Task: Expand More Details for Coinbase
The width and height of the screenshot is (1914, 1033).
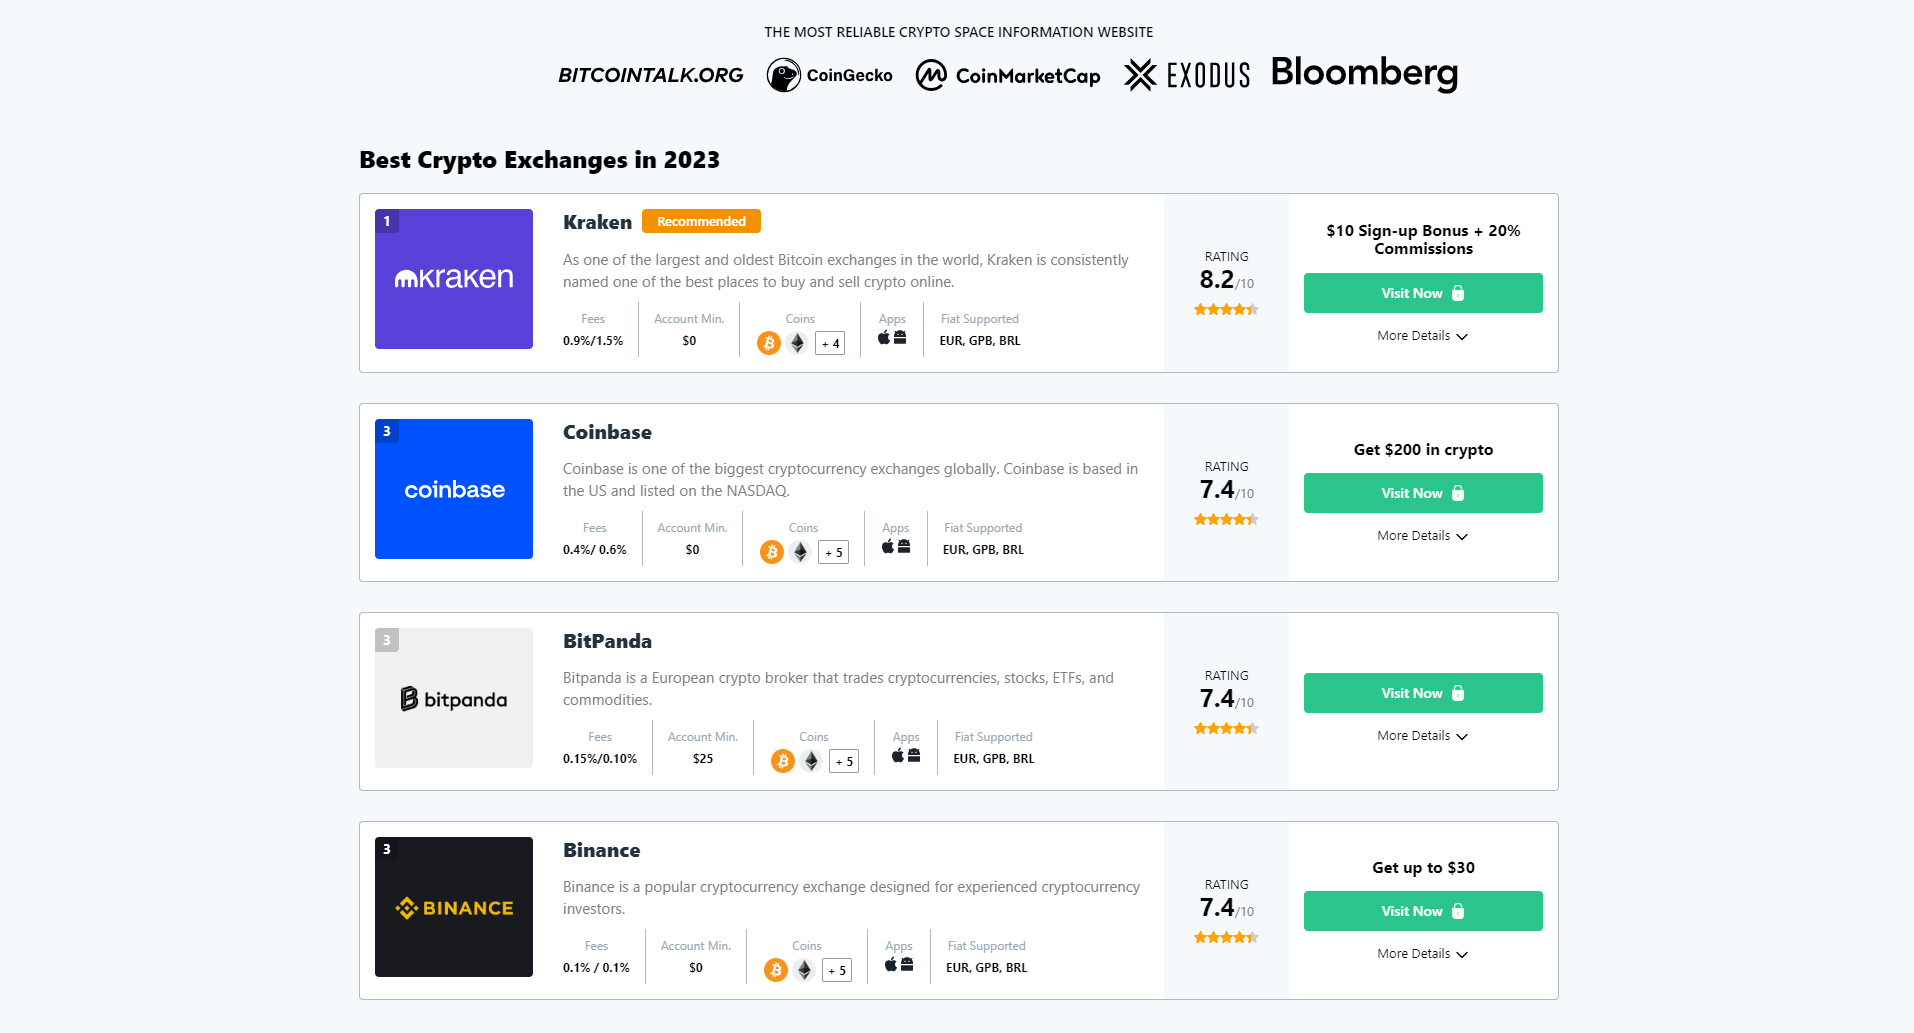Action: [x=1422, y=536]
